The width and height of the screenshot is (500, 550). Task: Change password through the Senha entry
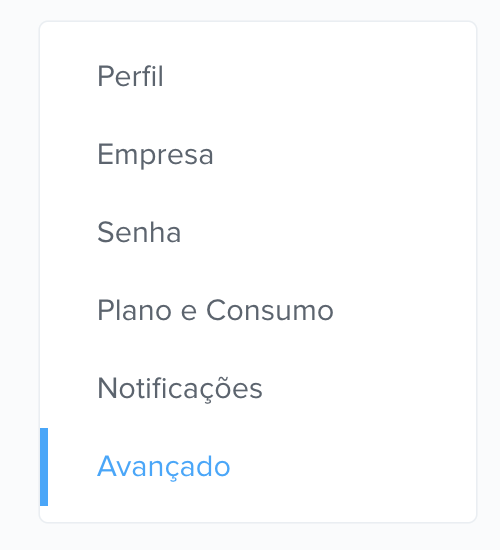tap(139, 232)
